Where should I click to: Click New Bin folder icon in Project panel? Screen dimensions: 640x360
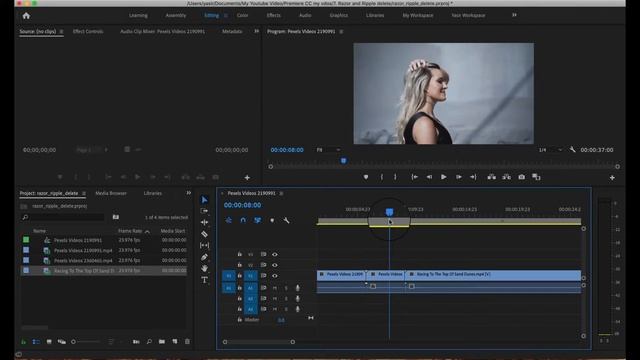click(162, 341)
